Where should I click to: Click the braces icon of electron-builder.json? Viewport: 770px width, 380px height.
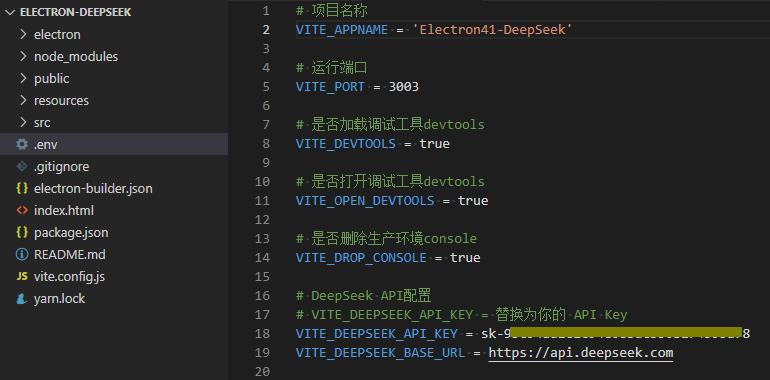(x=22, y=189)
